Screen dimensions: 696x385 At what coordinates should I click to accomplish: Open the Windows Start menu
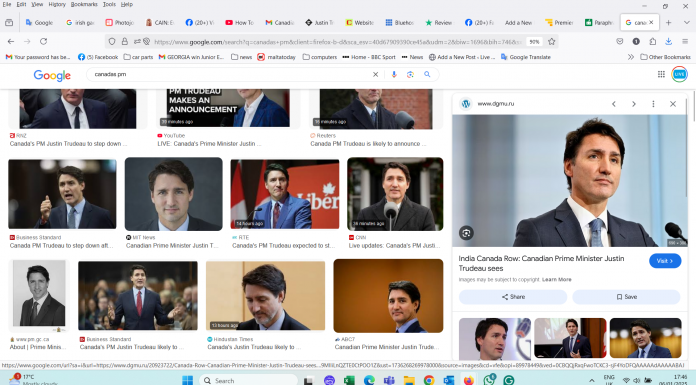pos(187,380)
